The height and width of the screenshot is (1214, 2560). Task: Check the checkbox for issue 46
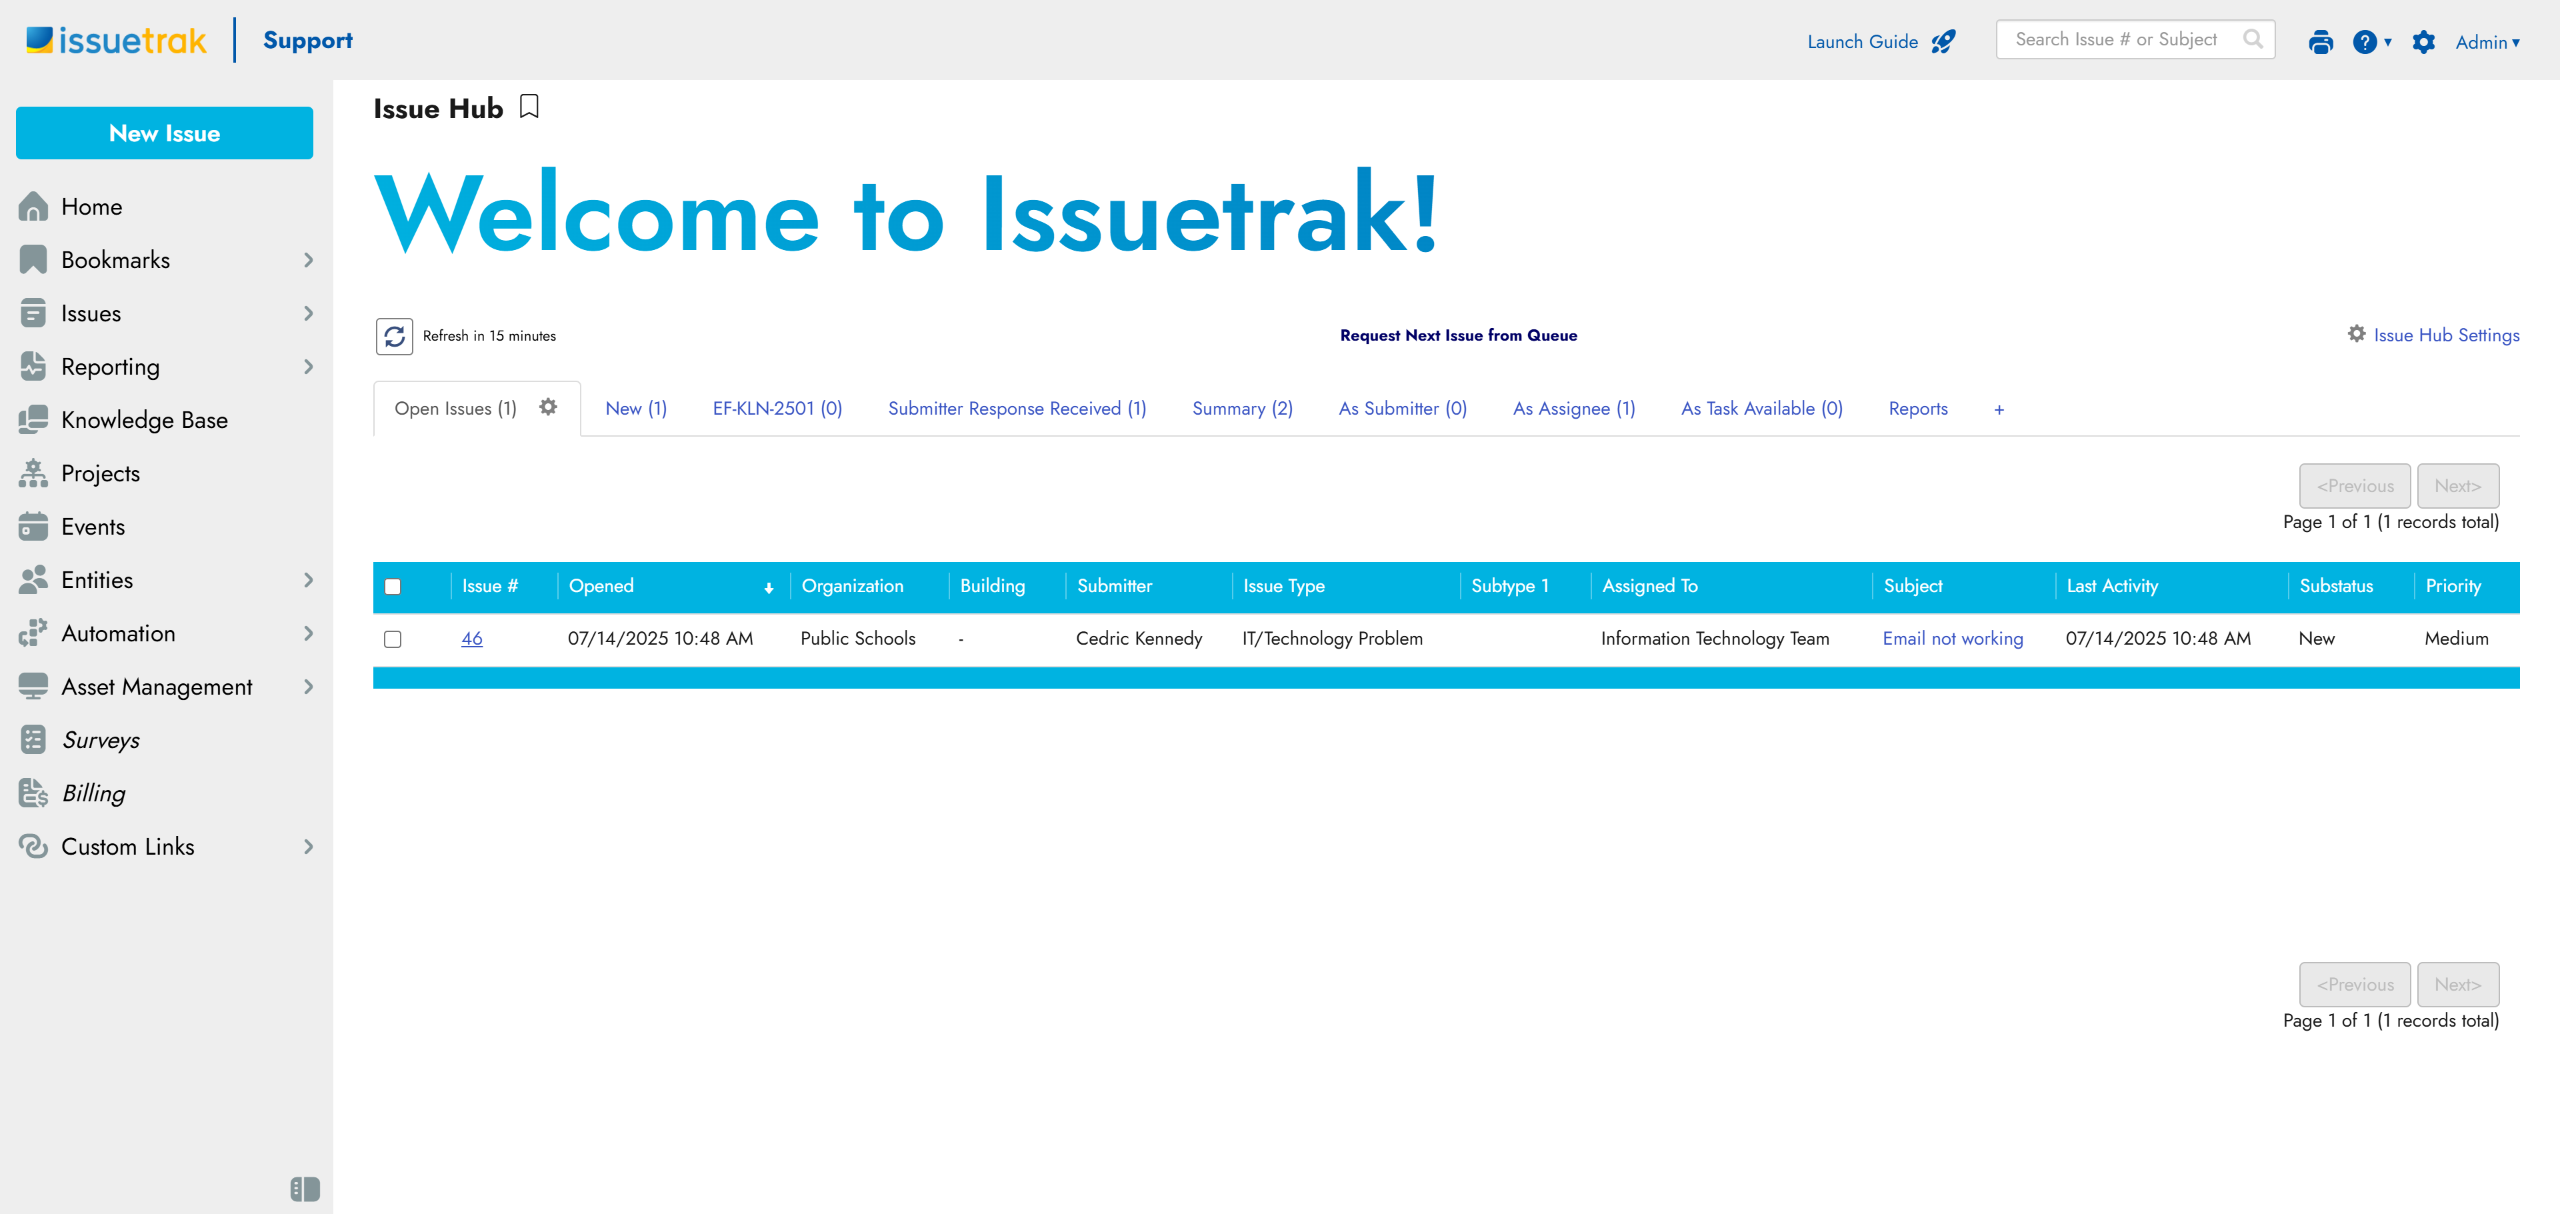click(x=393, y=639)
